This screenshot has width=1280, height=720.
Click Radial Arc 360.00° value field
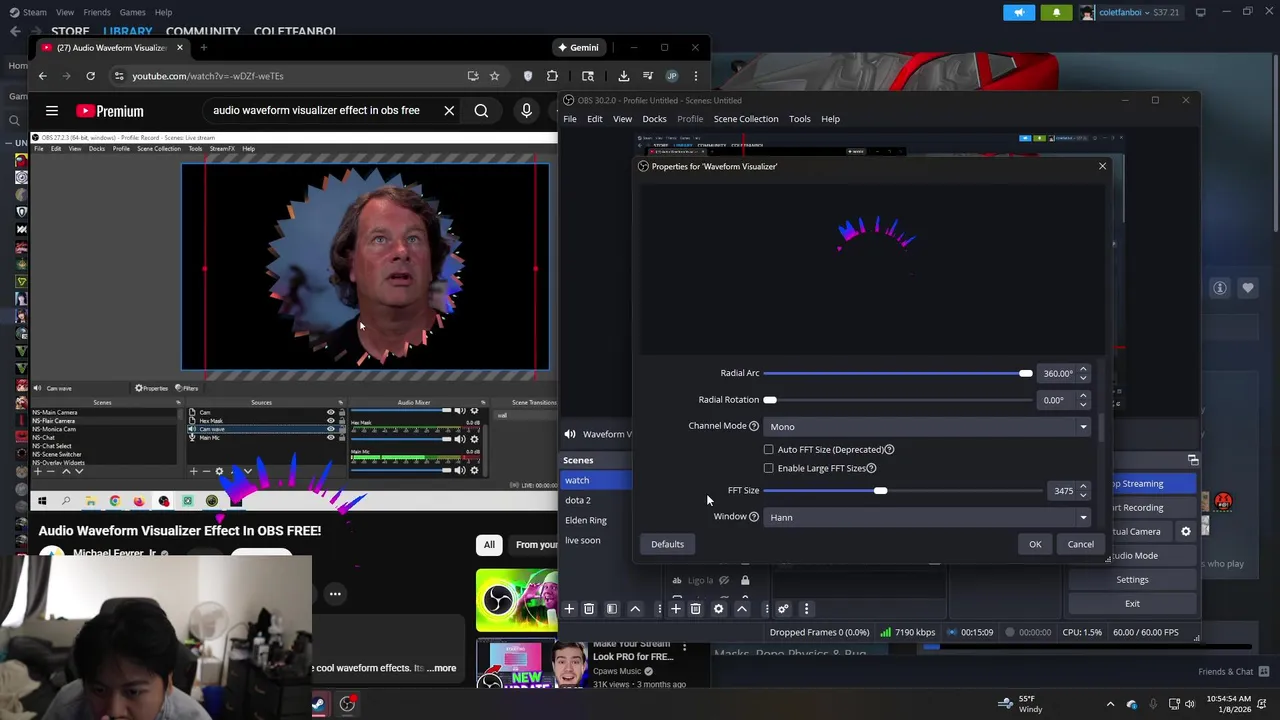pyautogui.click(x=1057, y=374)
